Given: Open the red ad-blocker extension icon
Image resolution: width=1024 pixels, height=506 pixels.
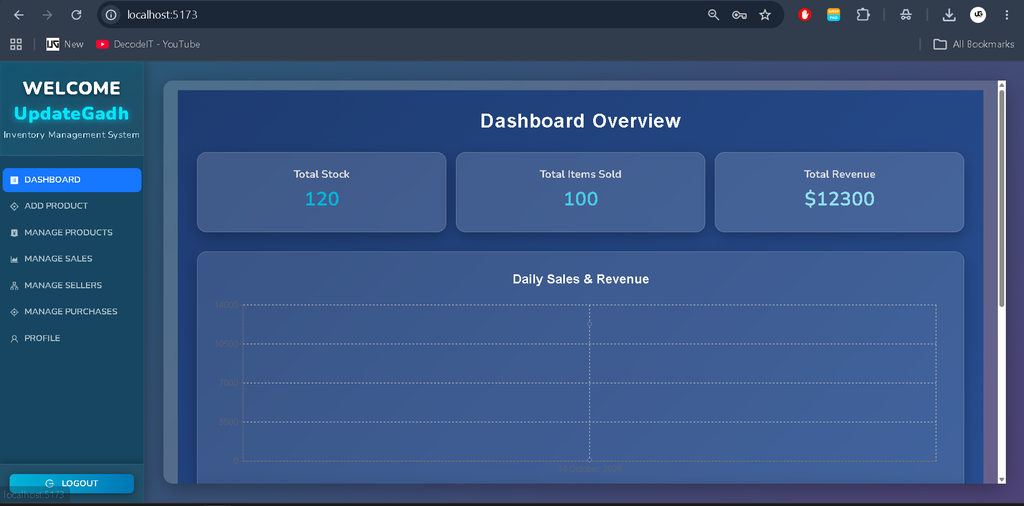Looking at the screenshot, I should click(x=805, y=14).
